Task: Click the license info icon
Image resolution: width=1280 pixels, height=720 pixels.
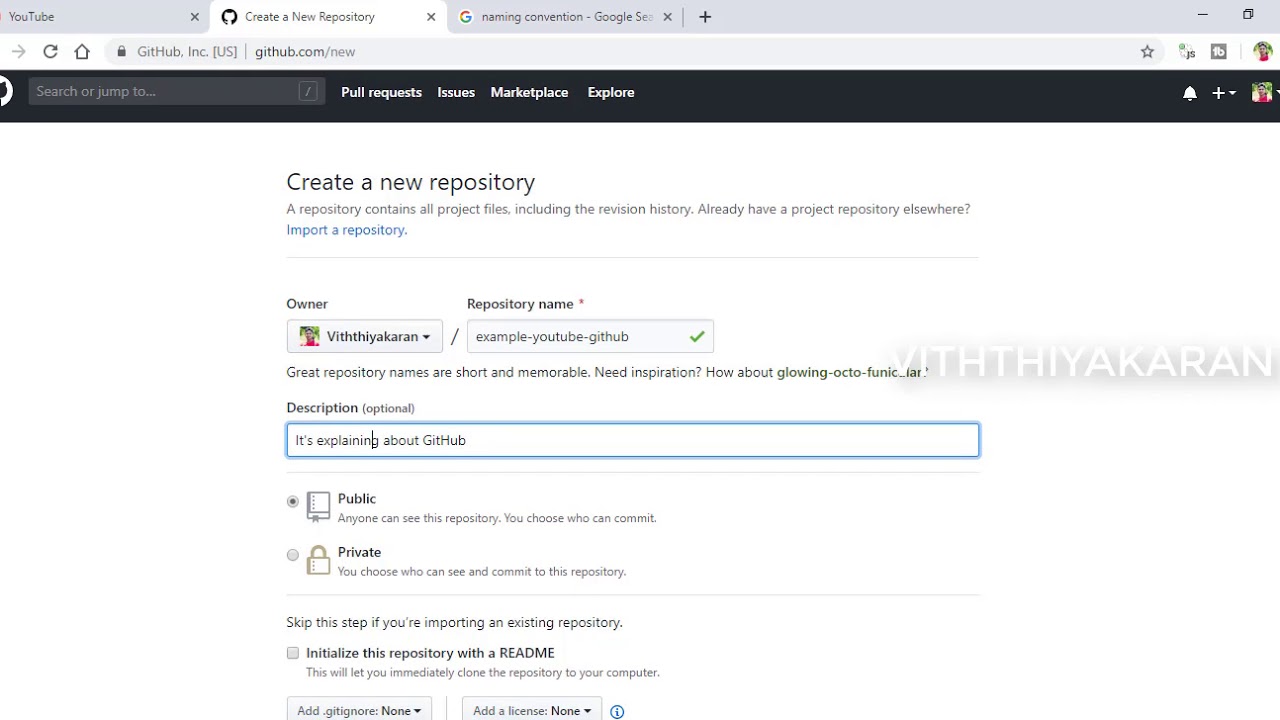Action: [x=617, y=712]
